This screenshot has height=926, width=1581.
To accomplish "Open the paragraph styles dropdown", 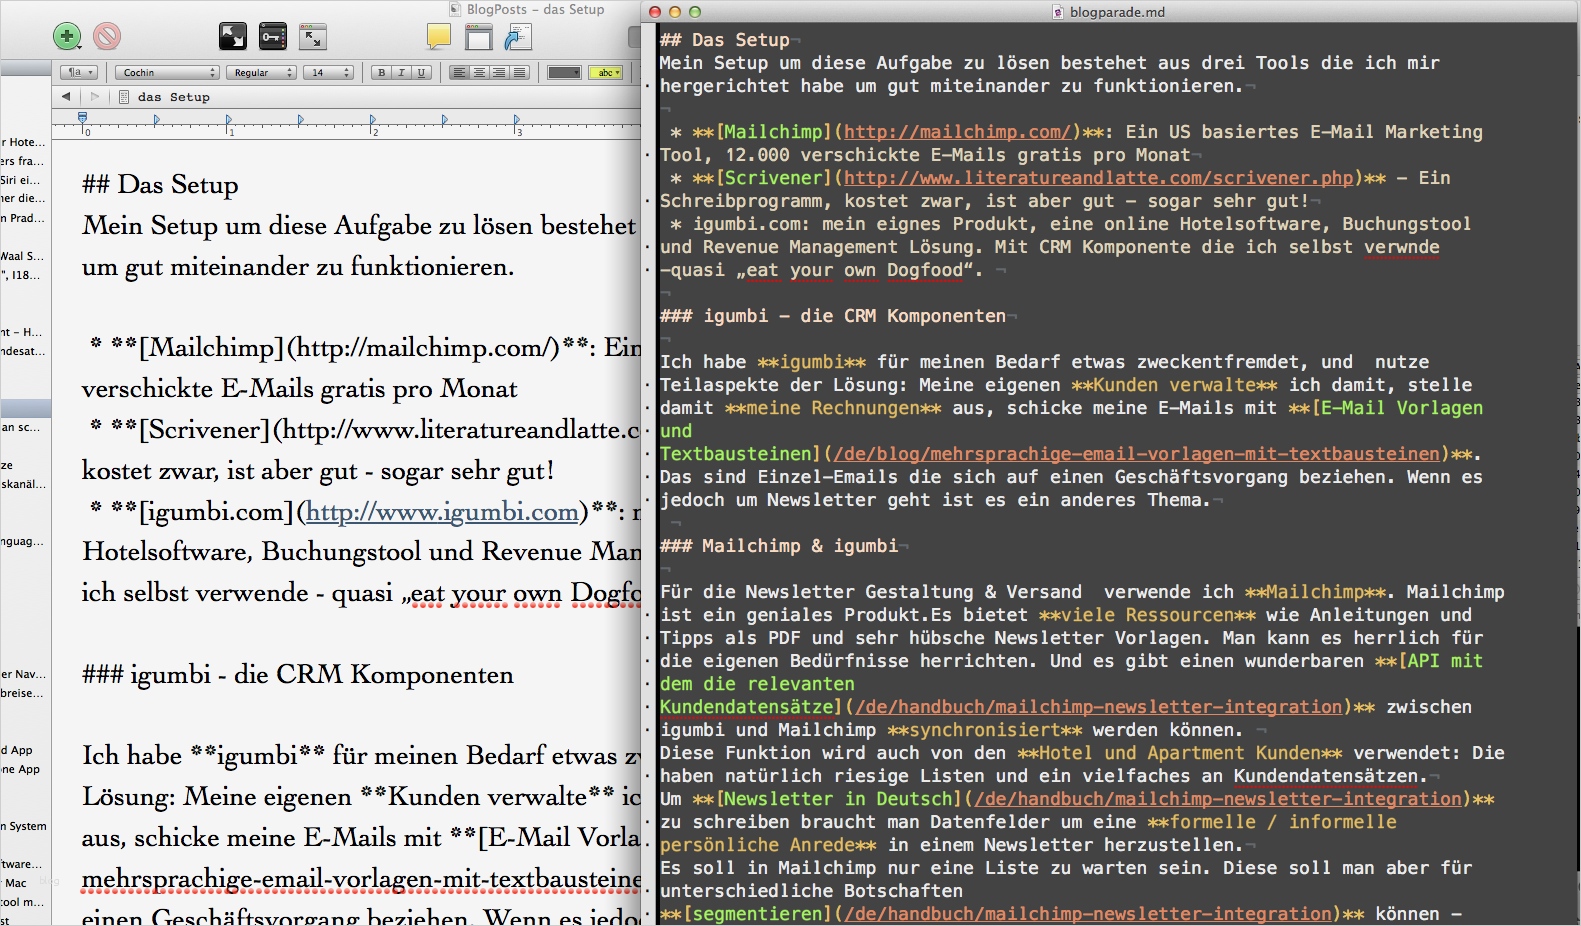I will pyautogui.click(x=79, y=73).
